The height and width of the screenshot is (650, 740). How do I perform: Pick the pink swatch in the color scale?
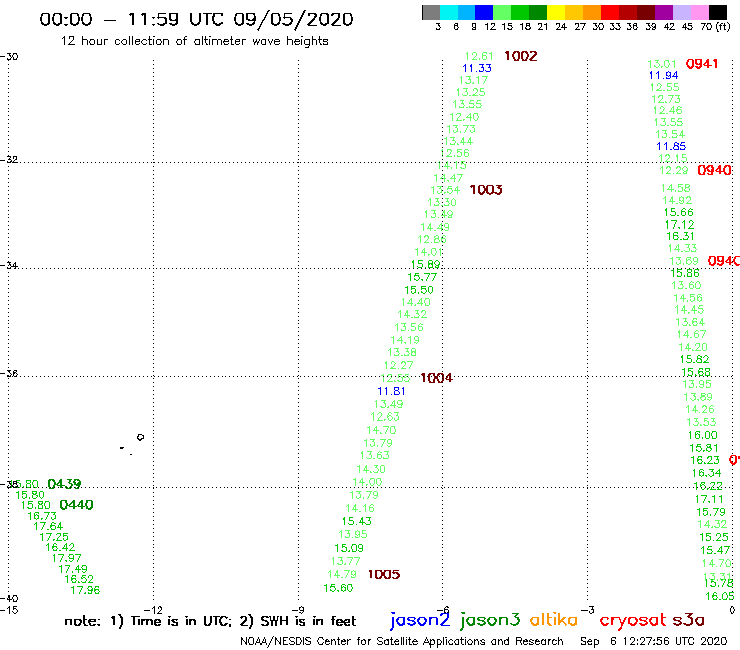click(x=699, y=13)
